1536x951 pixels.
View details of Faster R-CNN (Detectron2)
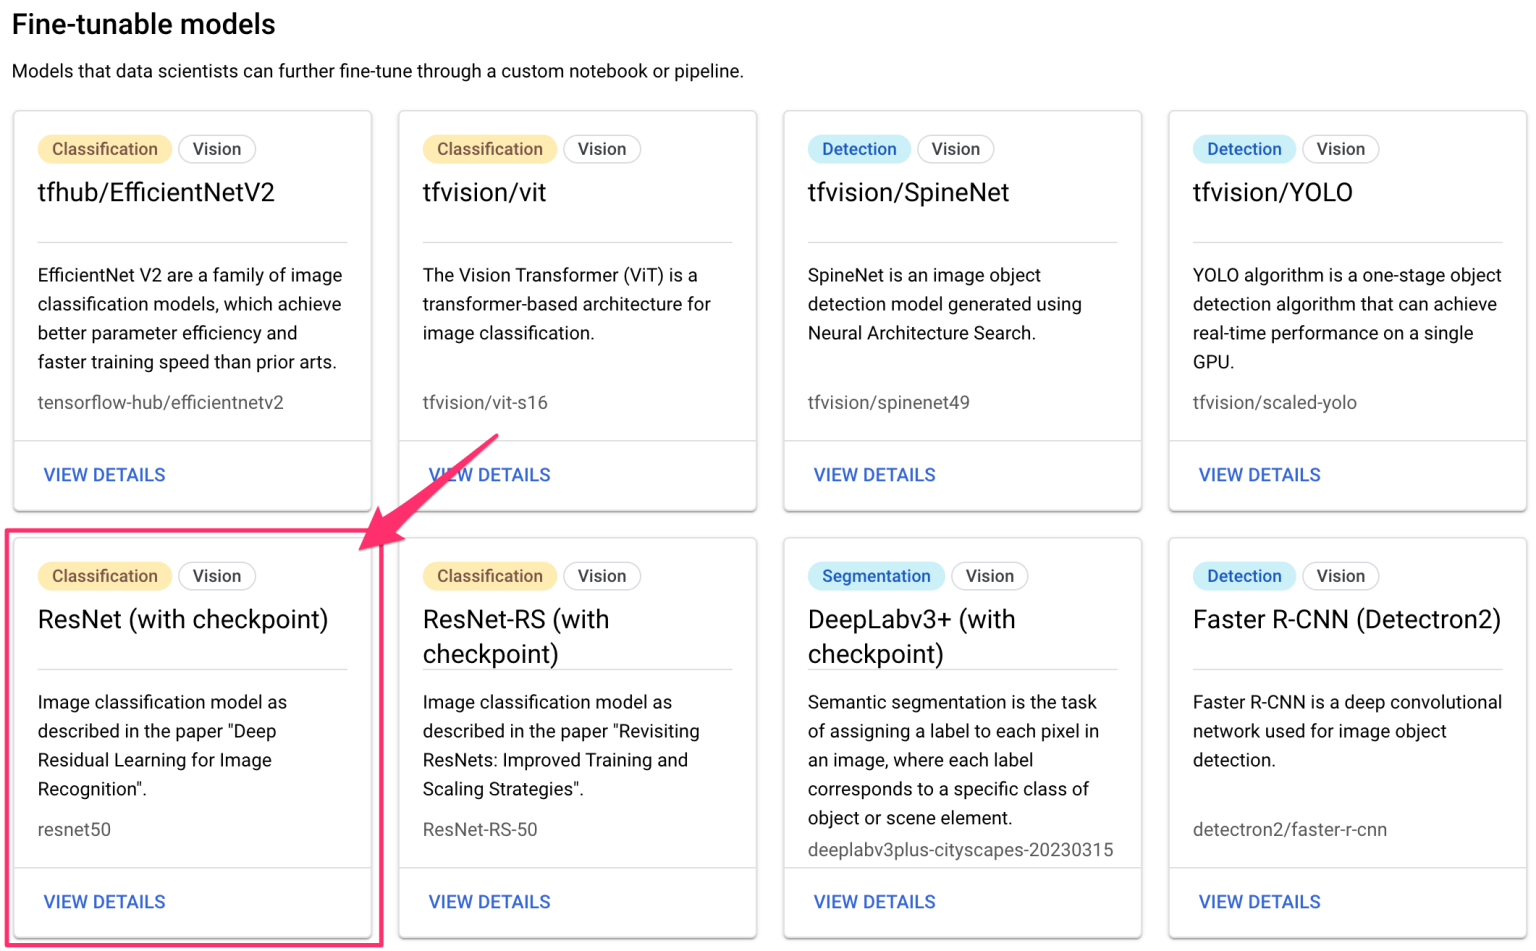click(1259, 902)
